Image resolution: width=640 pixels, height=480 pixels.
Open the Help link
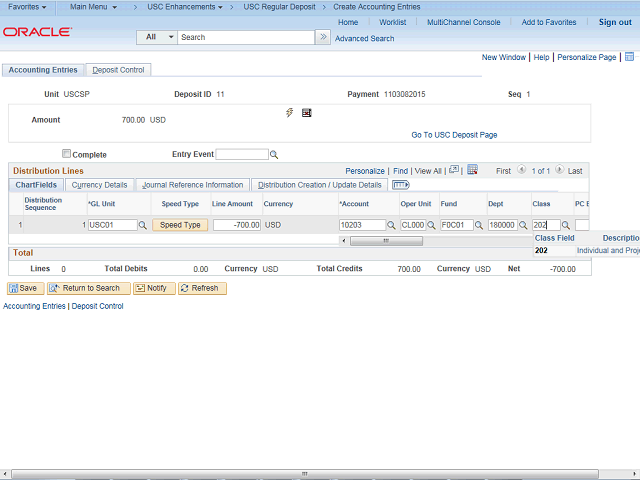541,57
